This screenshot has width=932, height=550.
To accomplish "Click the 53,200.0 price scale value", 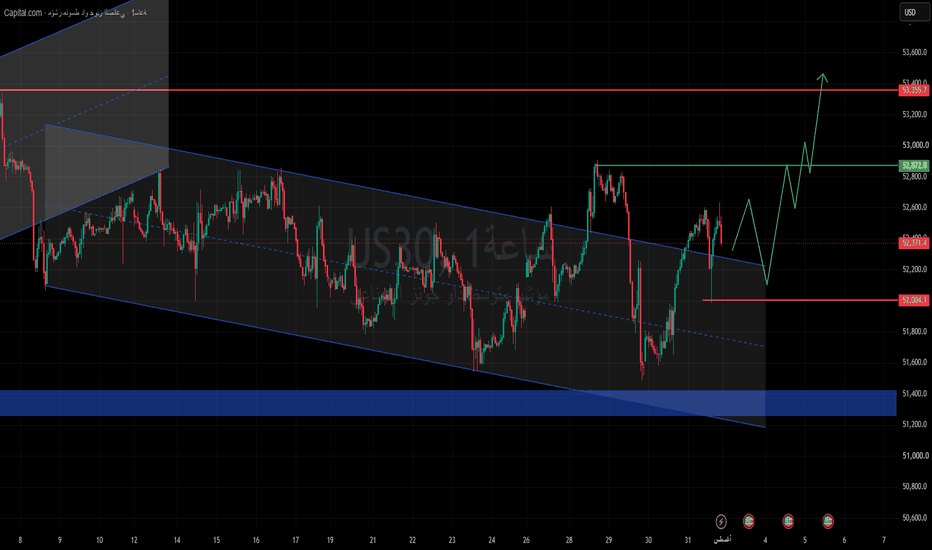I will tap(914, 114).
